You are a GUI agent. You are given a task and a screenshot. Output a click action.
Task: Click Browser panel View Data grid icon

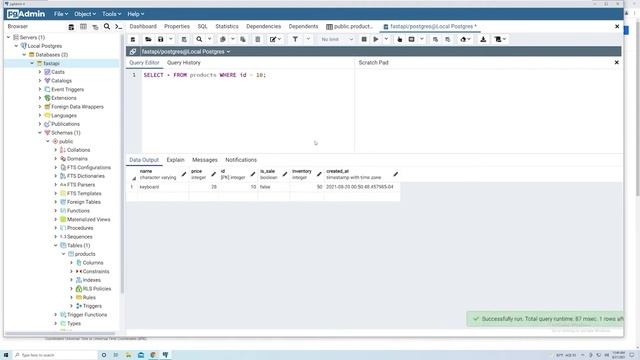click(x=83, y=27)
